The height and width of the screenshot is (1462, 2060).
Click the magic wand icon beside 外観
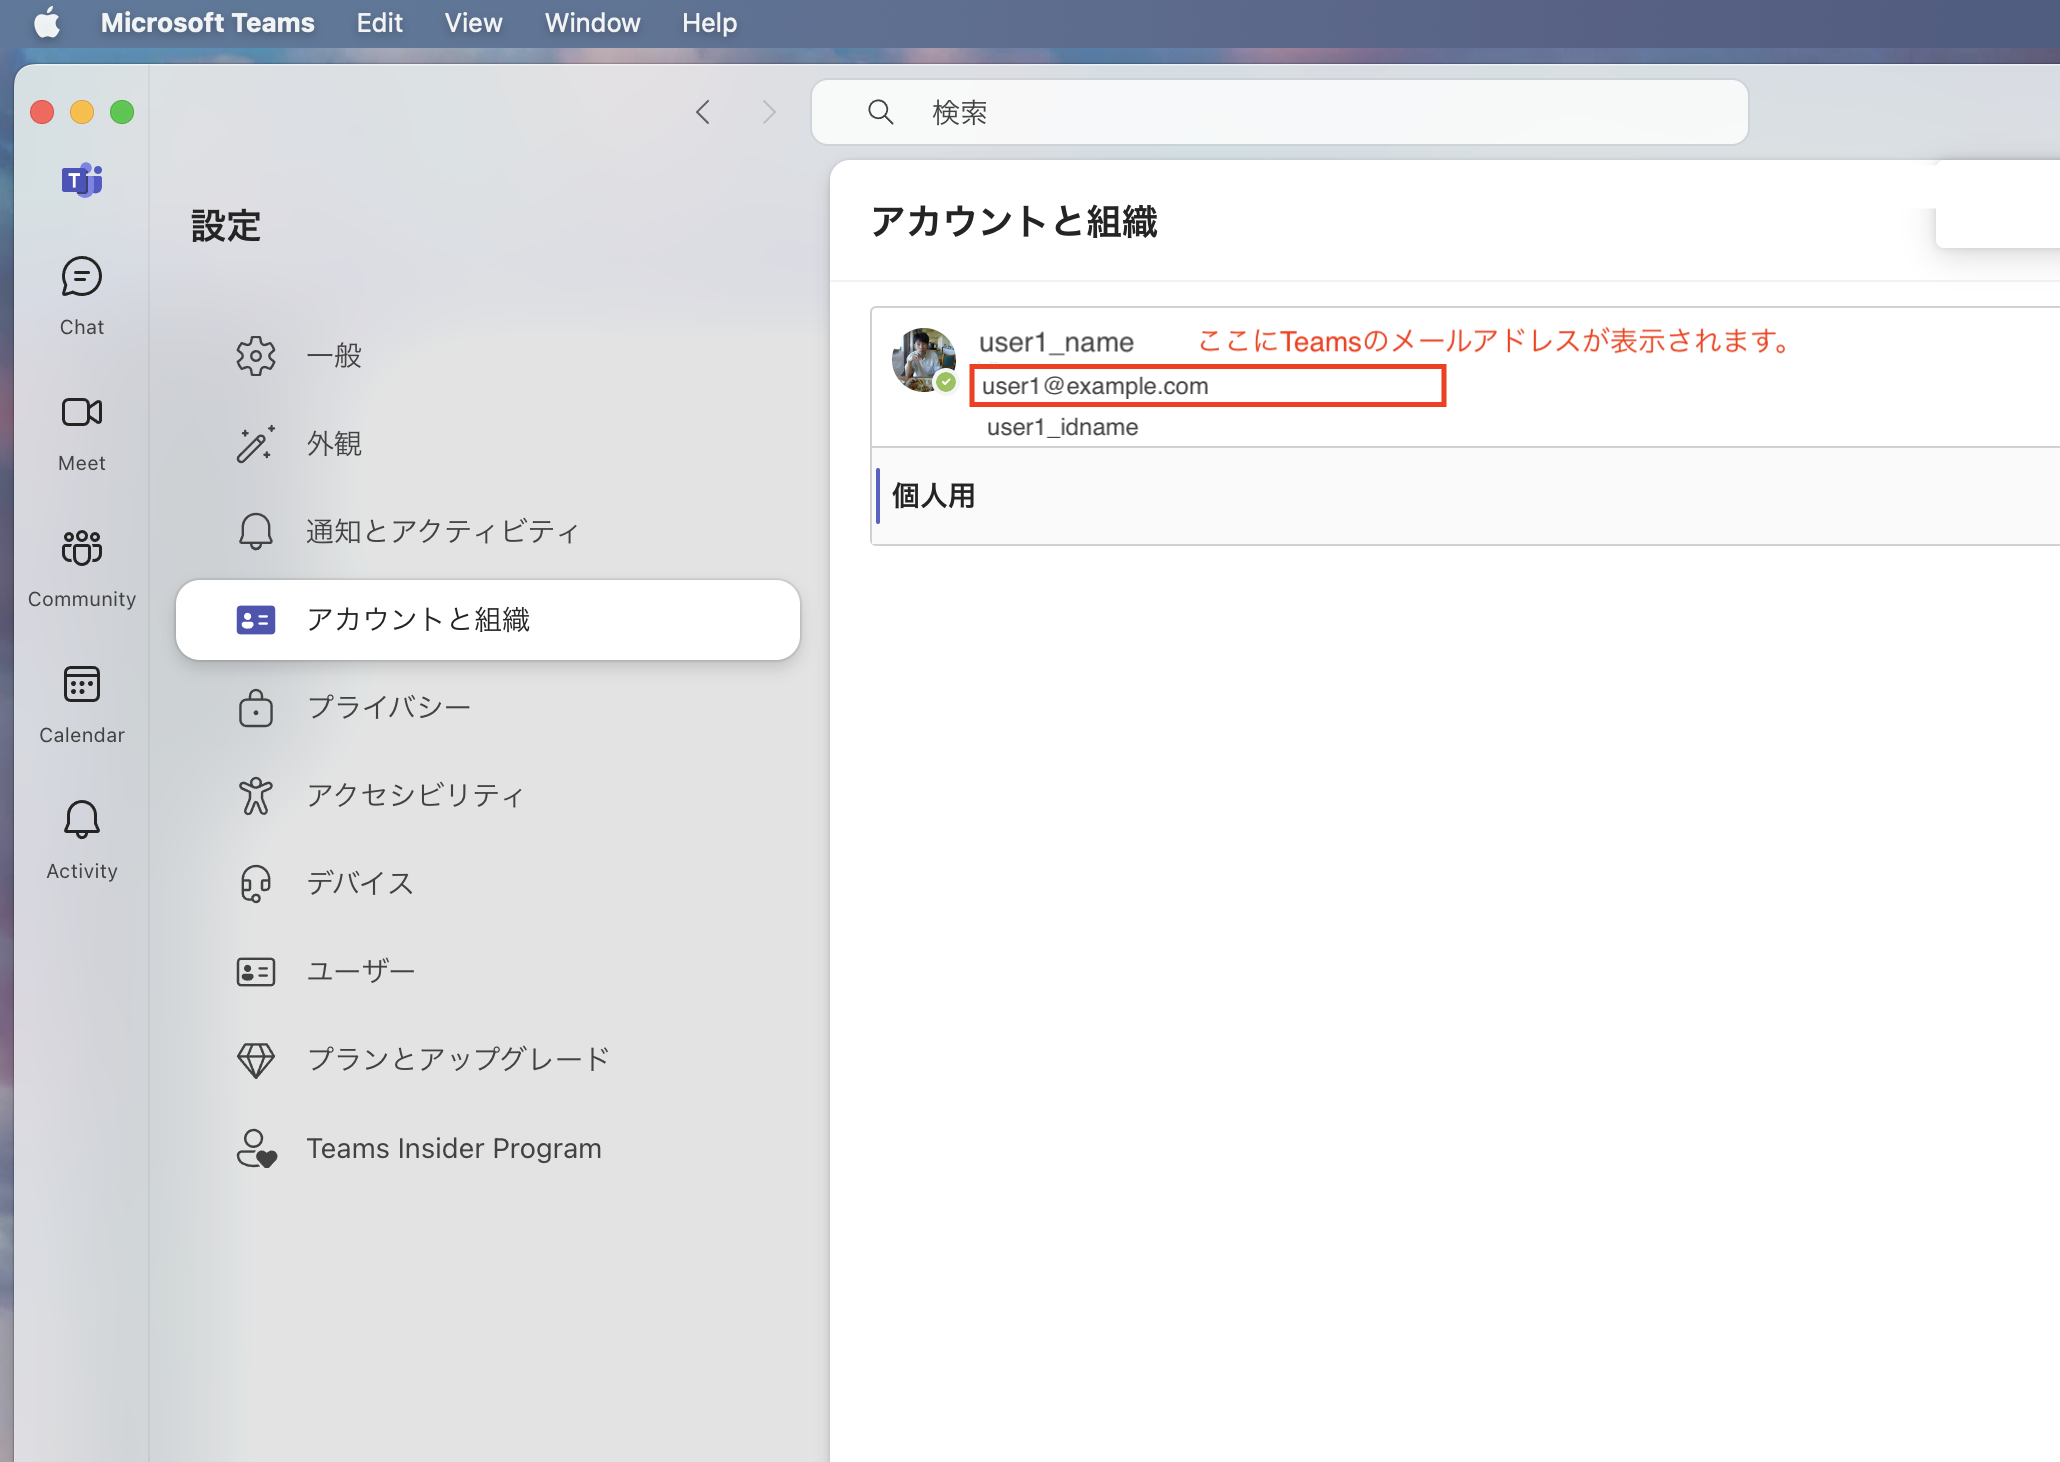(256, 444)
